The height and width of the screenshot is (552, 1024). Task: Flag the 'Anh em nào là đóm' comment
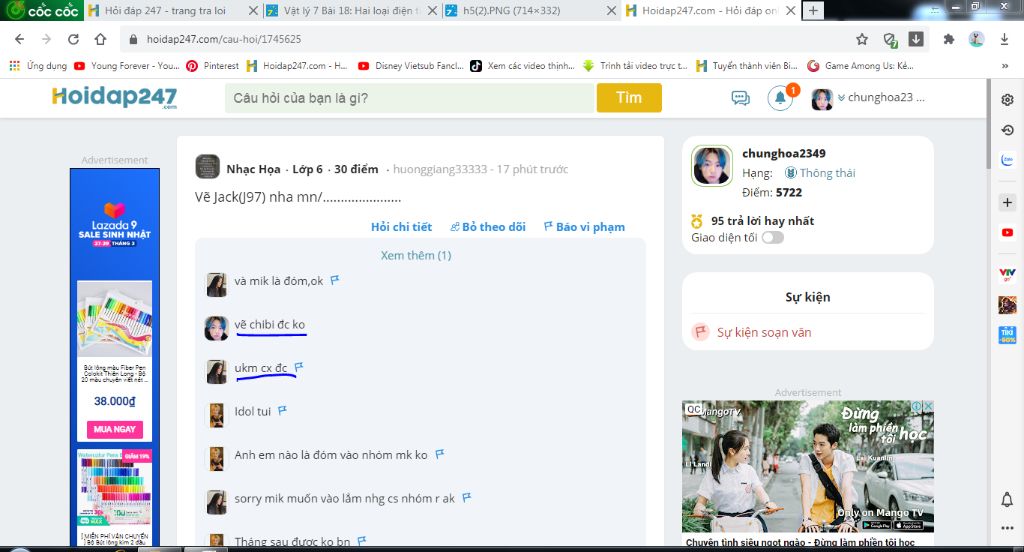point(440,454)
